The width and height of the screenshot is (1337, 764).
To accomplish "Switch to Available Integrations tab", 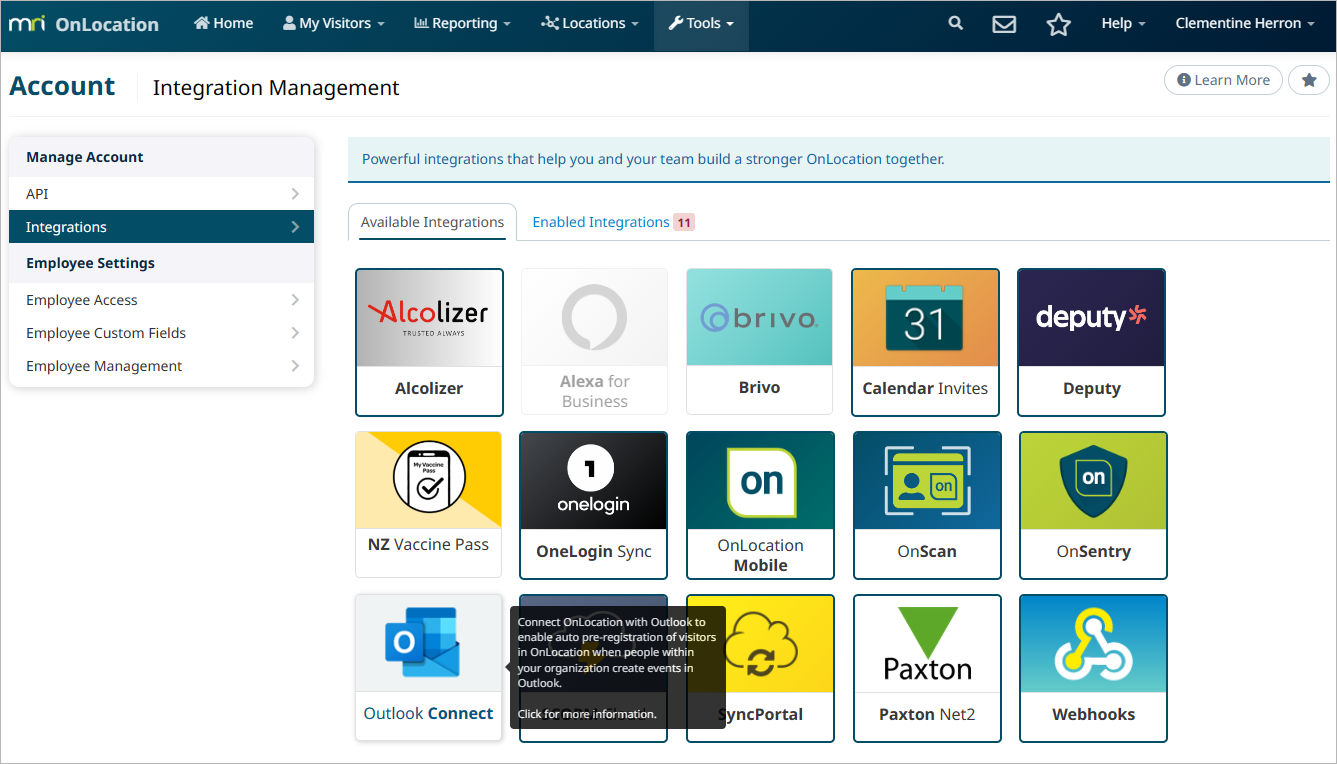I will point(432,222).
